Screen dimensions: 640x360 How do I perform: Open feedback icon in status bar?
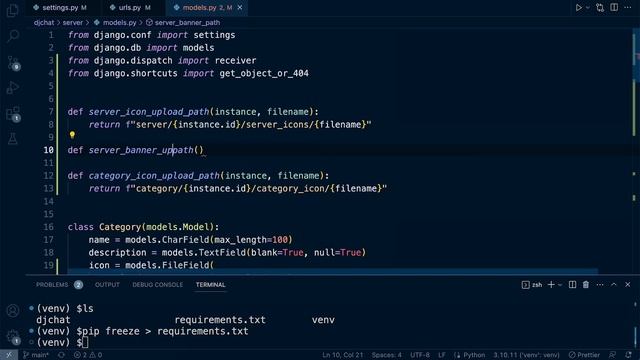coord(612,355)
